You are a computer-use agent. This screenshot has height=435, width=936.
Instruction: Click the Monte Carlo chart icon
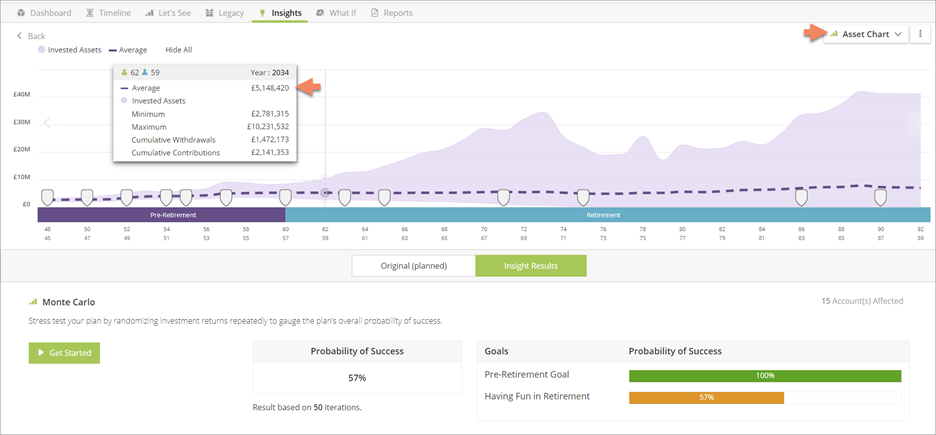click(x=33, y=301)
